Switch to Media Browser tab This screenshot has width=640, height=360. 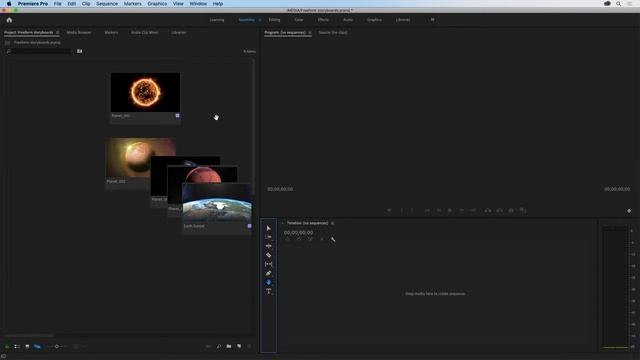(79, 32)
